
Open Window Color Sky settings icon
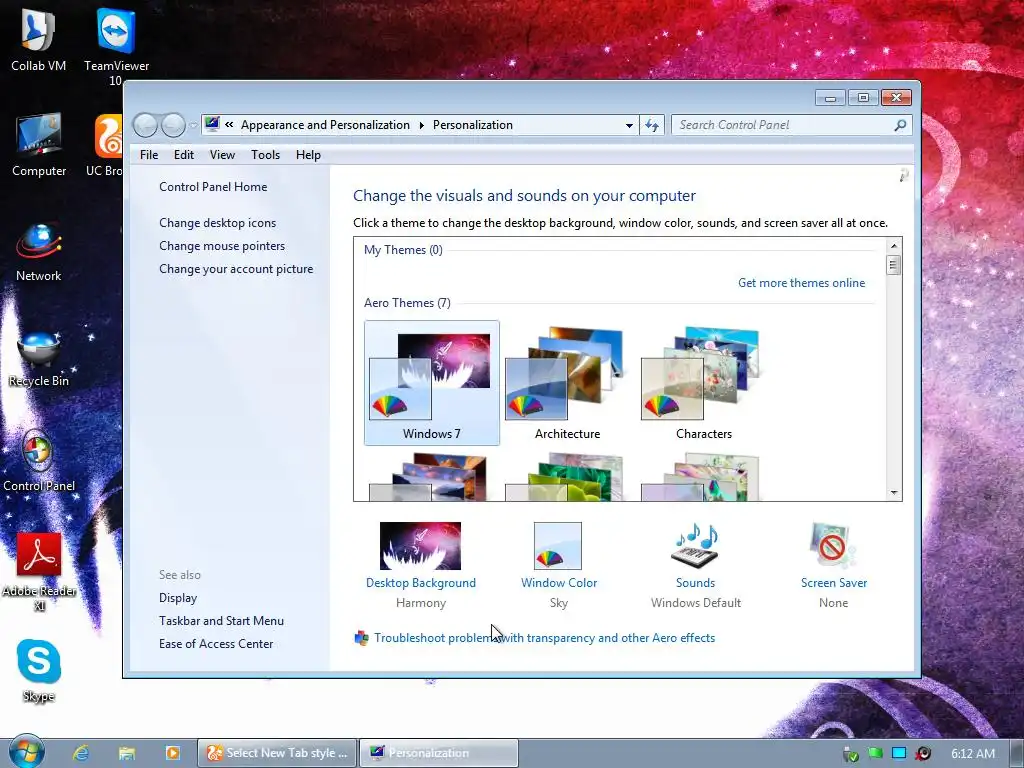pos(558,546)
